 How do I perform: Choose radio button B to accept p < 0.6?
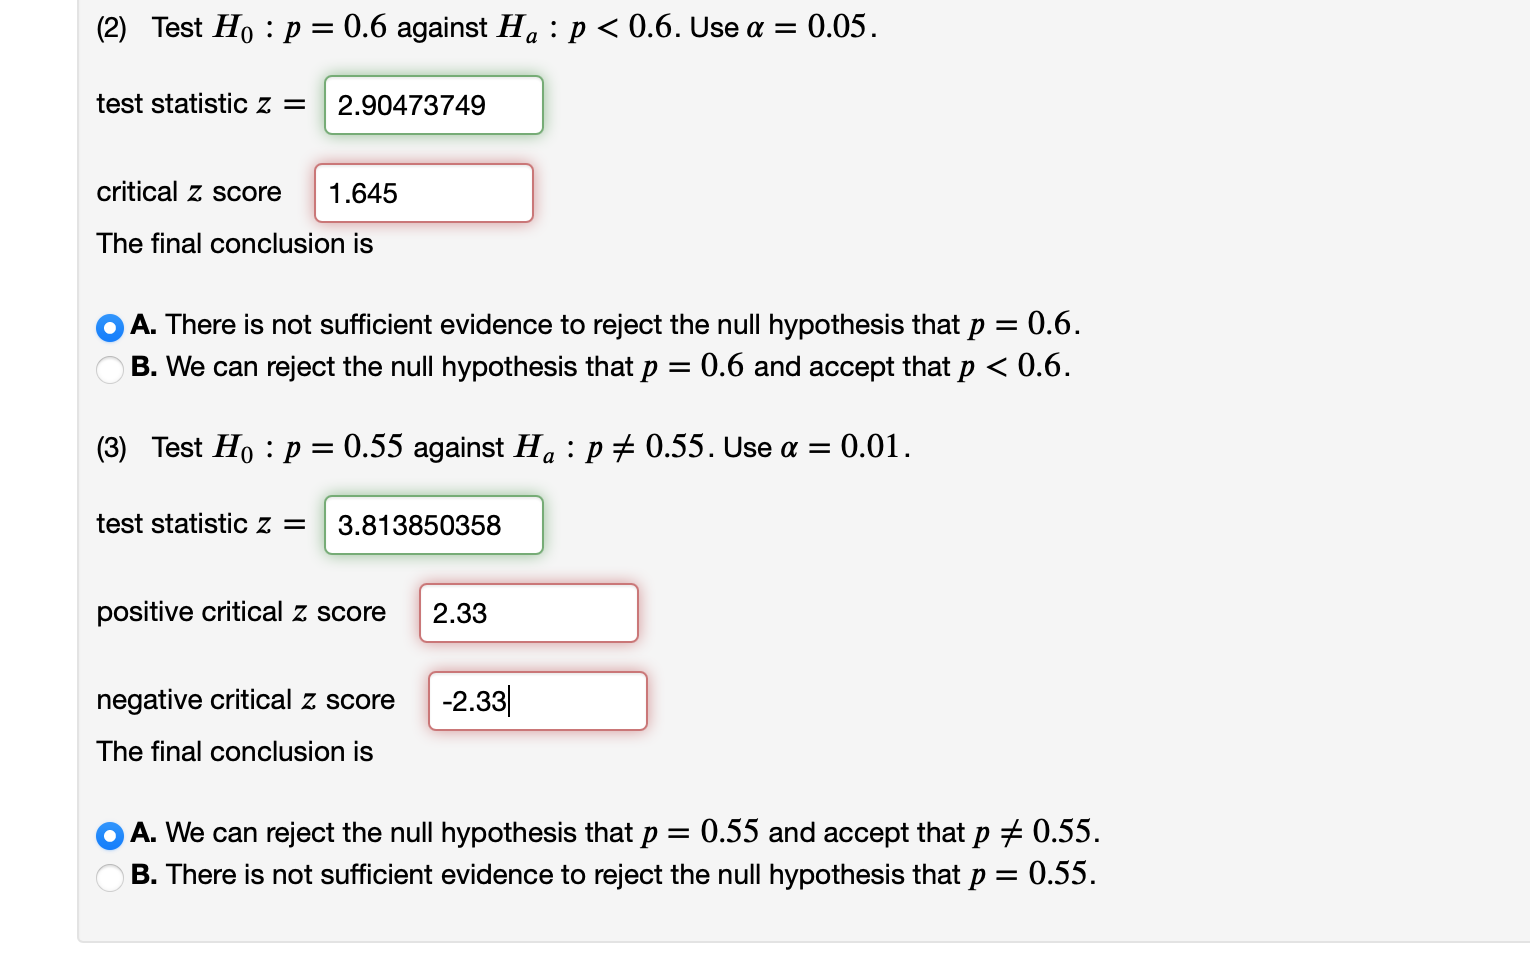tap(110, 369)
